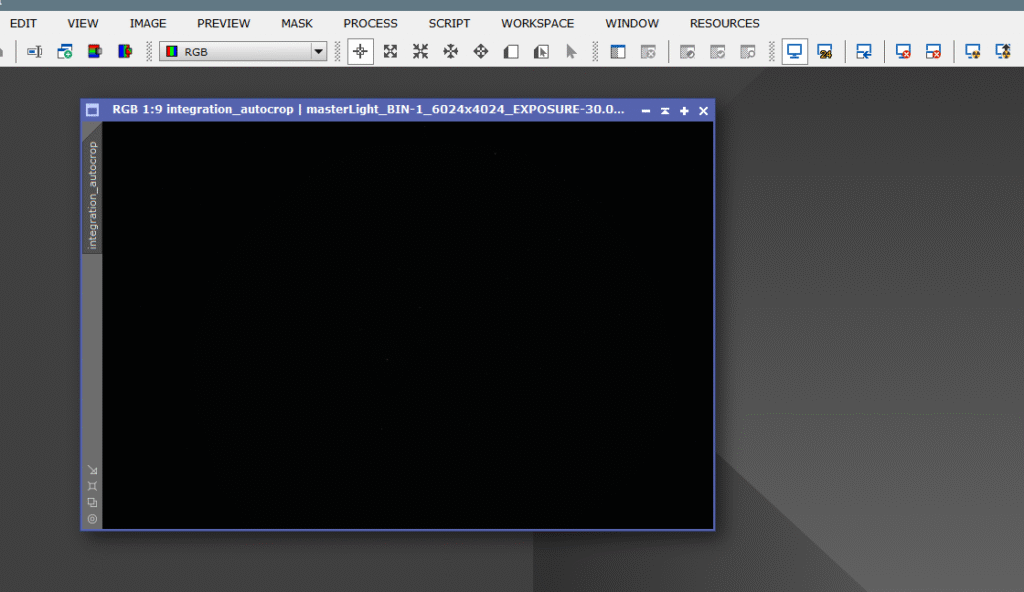
Task: Click the monitor icon with radiation symbol
Action: click(x=972, y=51)
